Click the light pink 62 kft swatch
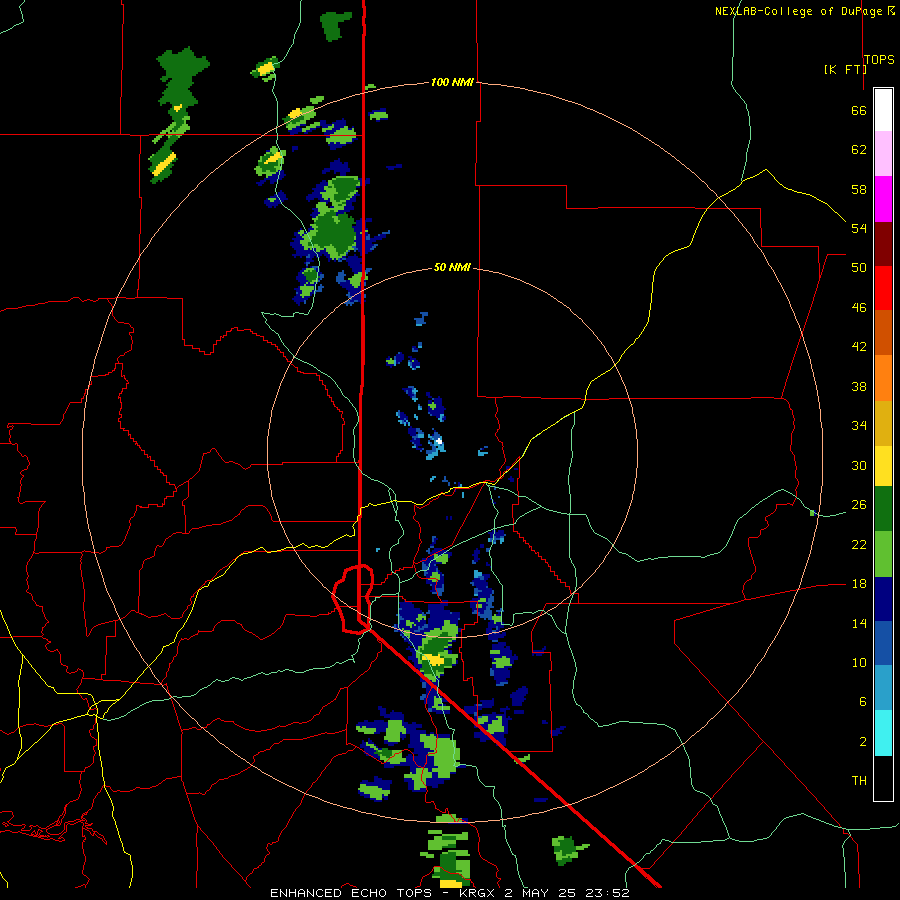 (883, 153)
